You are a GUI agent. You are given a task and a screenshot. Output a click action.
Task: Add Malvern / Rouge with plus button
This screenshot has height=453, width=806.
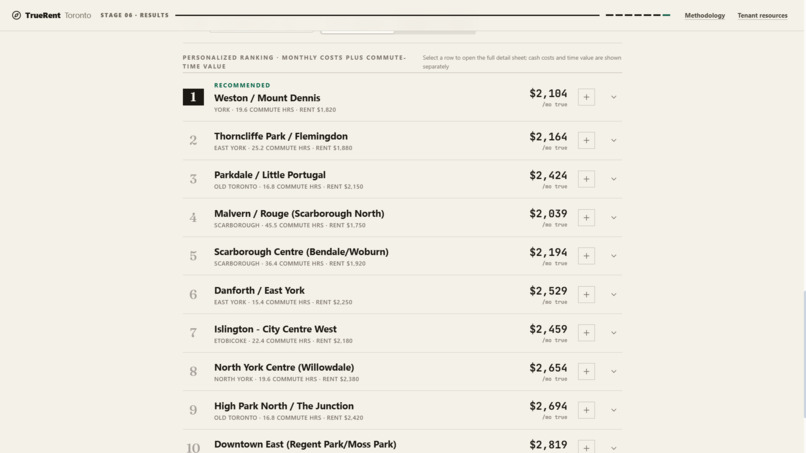(x=586, y=218)
